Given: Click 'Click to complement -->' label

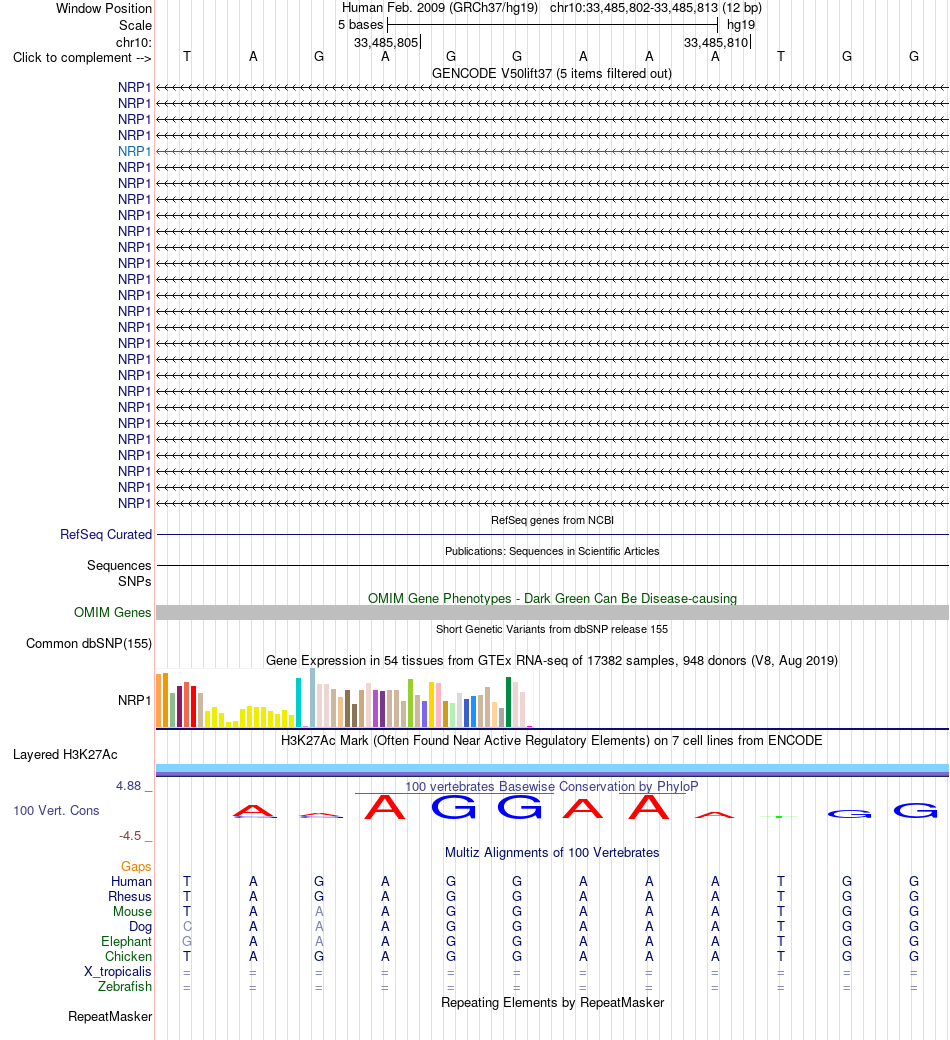Looking at the screenshot, I should 82,58.
